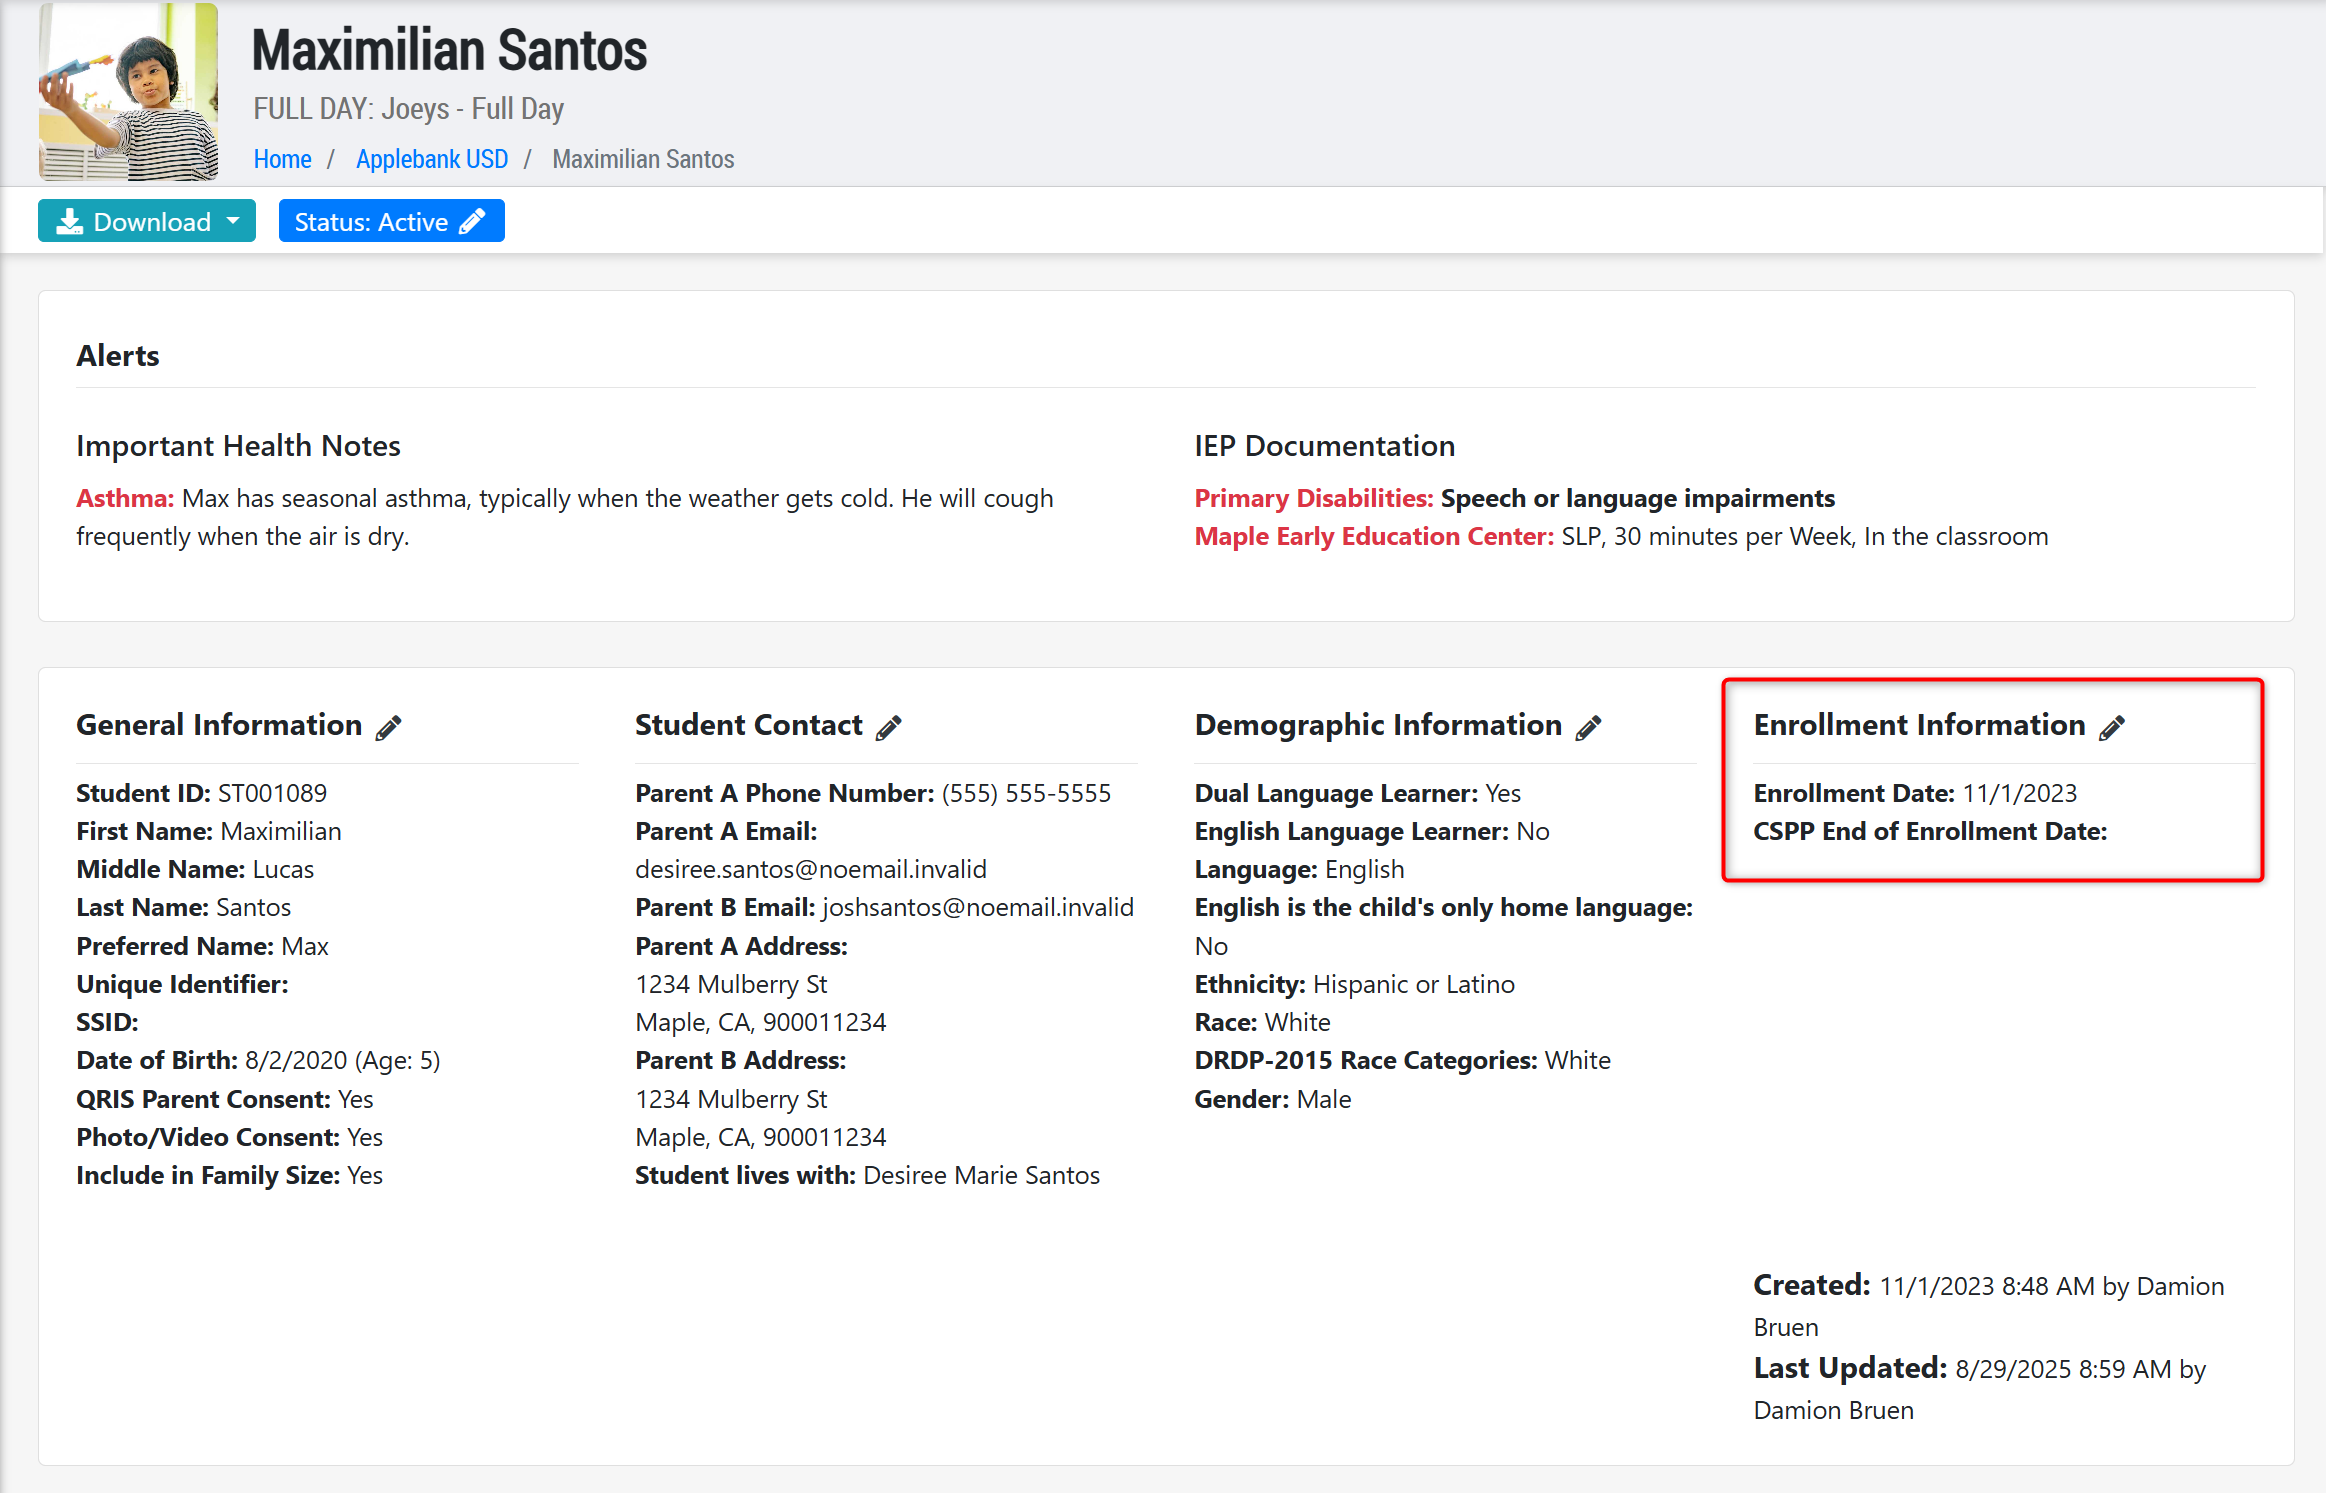Click the pencil icon in Status button
The height and width of the screenshot is (1493, 2326).
(x=472, y=221)
